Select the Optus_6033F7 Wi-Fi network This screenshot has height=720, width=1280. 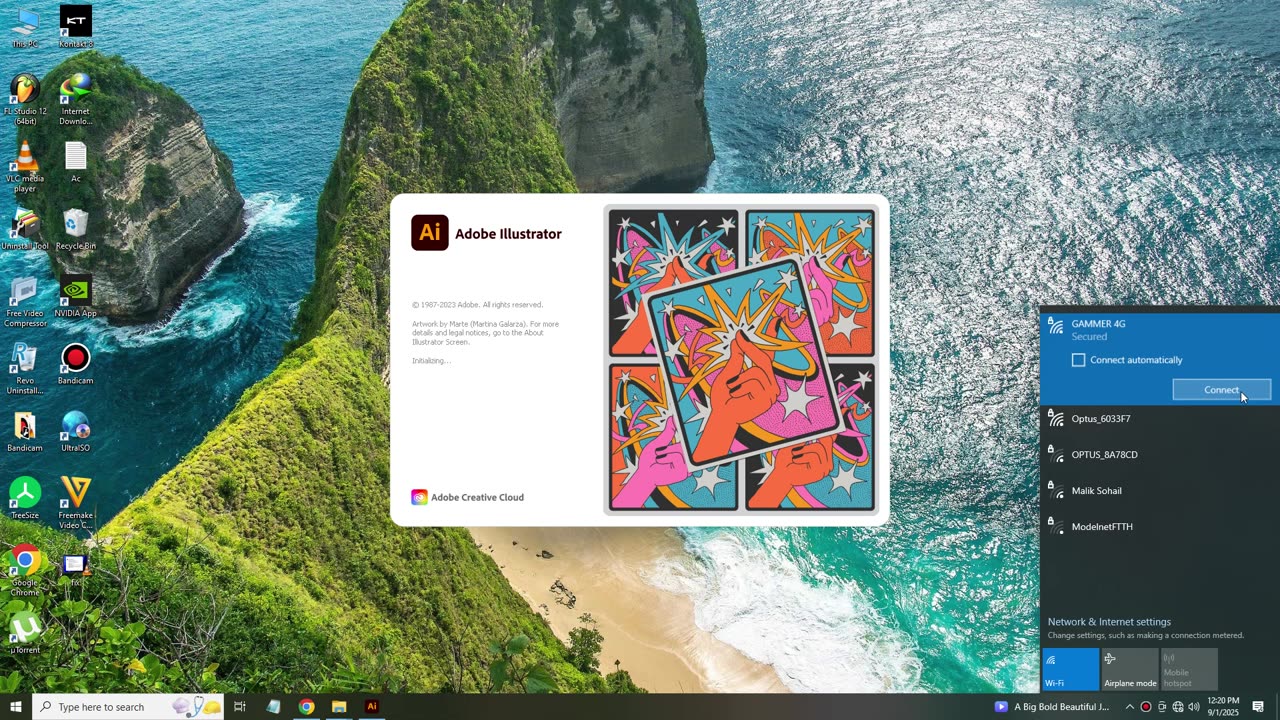[x=1160, y=419]
